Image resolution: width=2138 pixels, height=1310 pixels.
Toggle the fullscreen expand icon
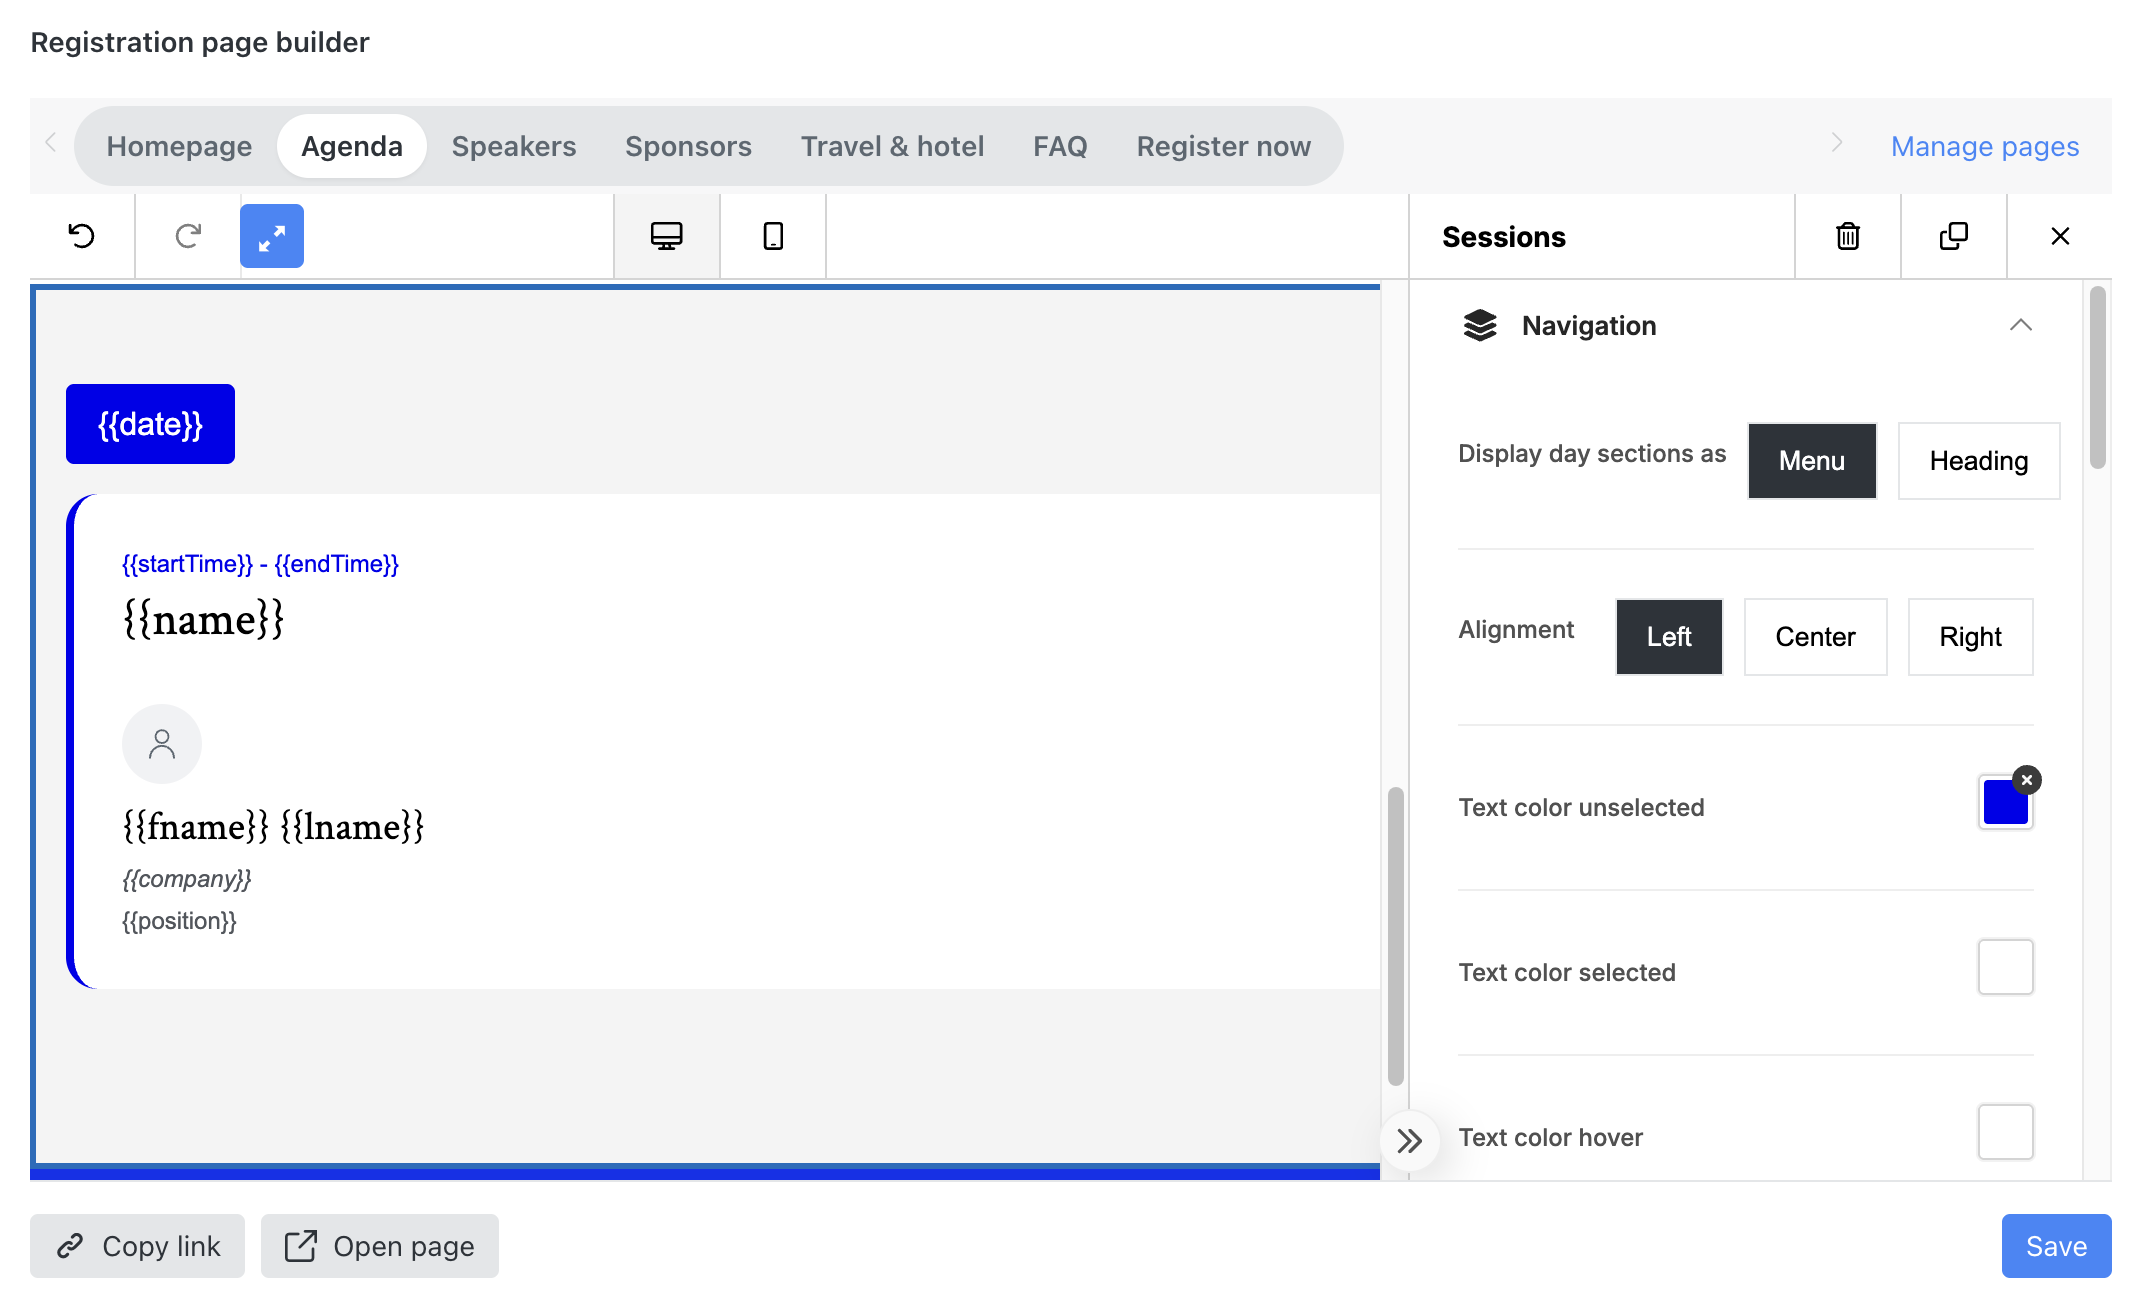click(x=272, y=236)
